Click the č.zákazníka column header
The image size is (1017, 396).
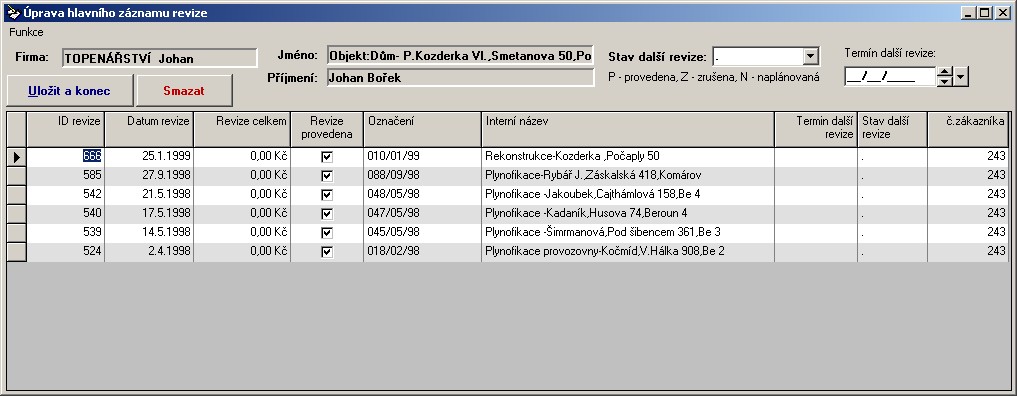968,129
